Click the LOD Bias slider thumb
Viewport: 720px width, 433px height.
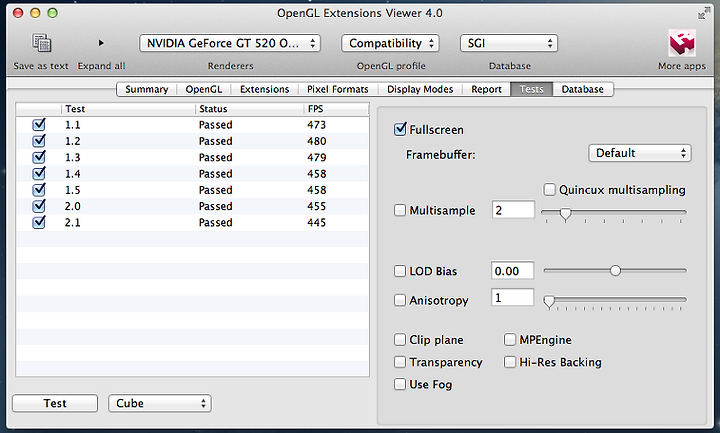pos(615,271)
